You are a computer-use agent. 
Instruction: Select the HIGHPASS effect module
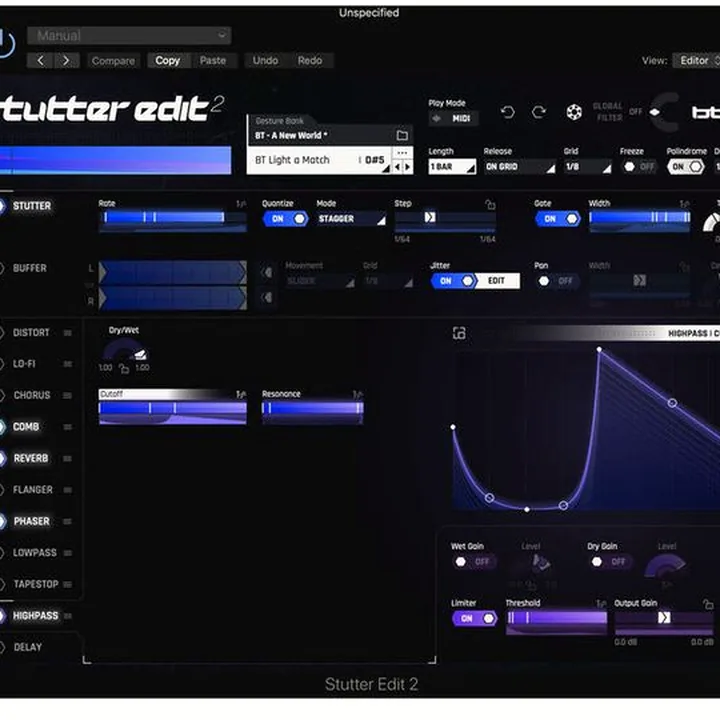(35, 616)
